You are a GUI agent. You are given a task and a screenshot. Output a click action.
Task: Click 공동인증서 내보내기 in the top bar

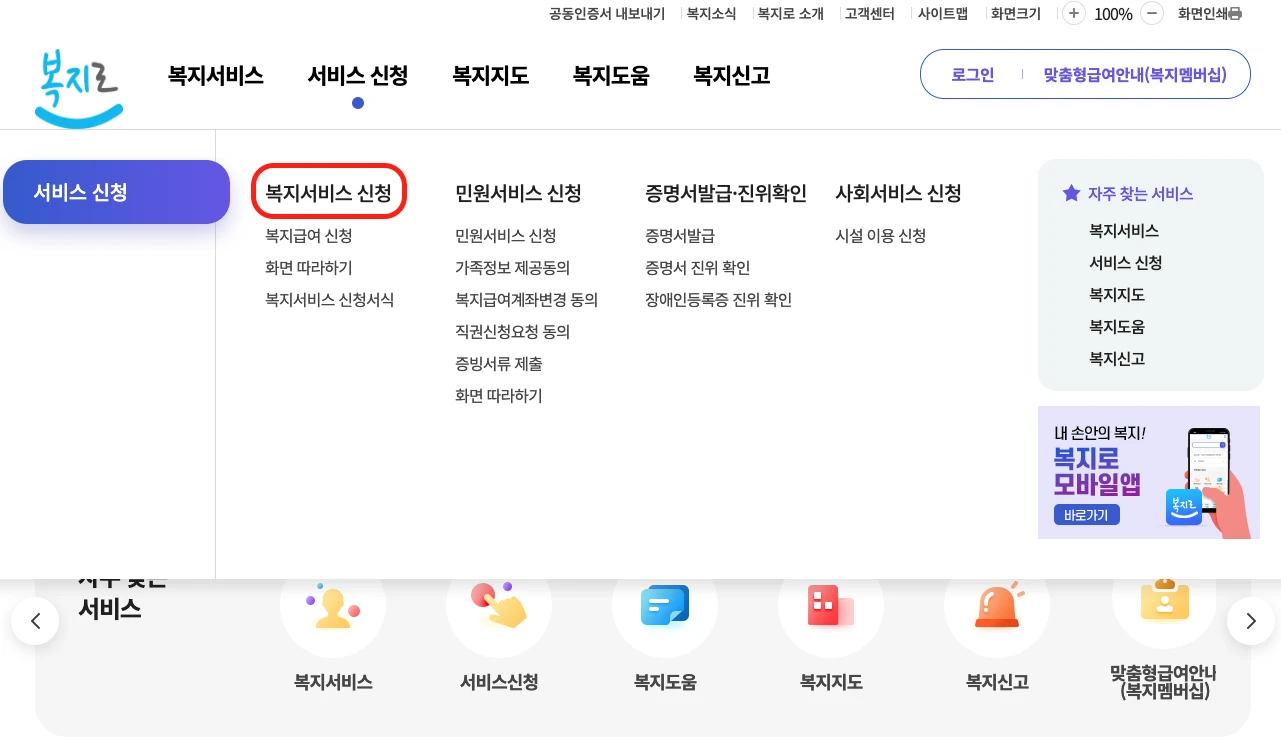606,14
